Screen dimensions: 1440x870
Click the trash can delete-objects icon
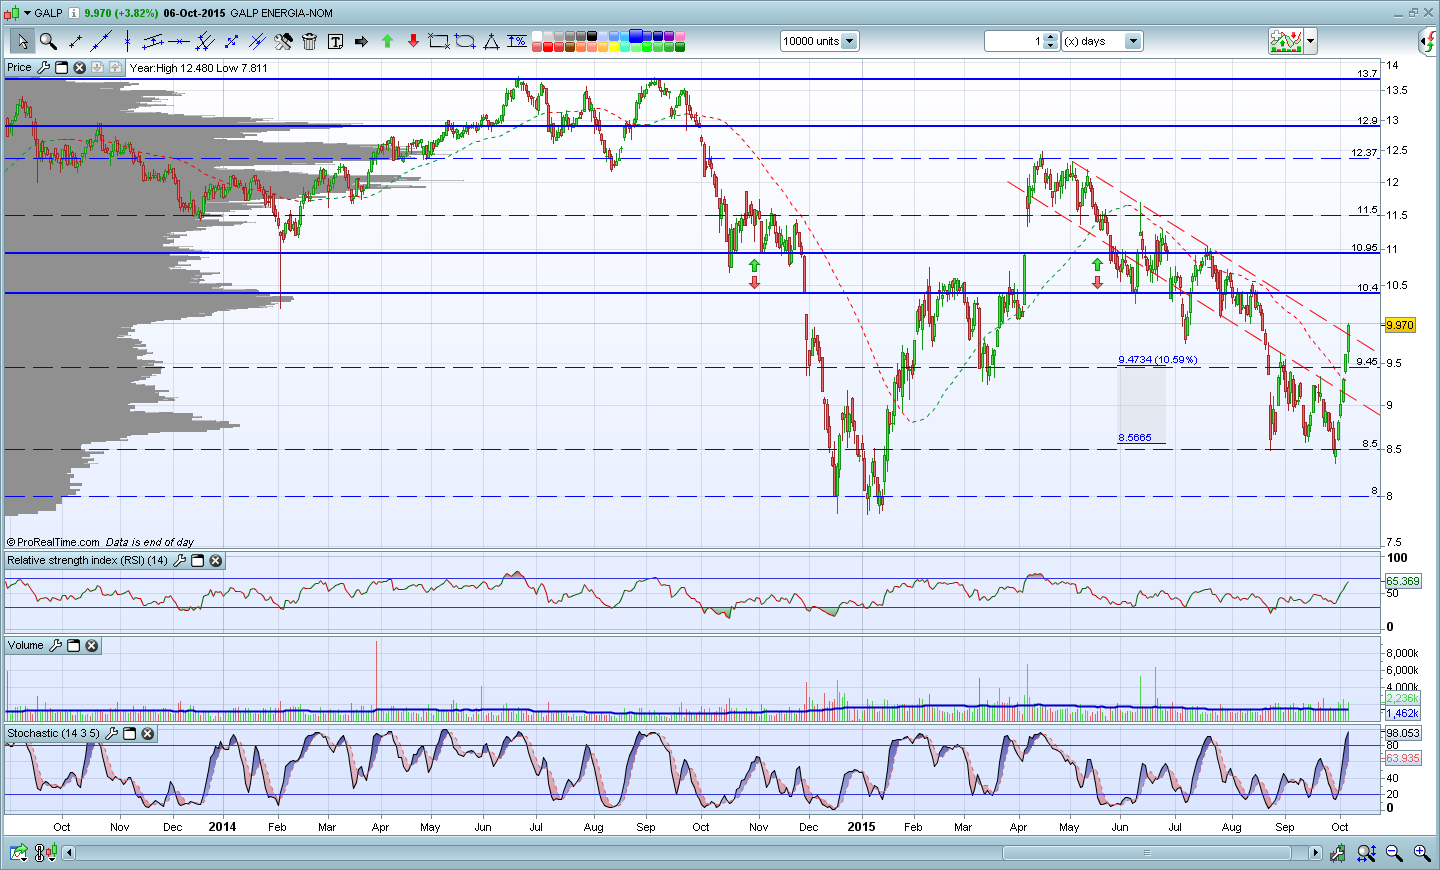(x=309, y=41)
